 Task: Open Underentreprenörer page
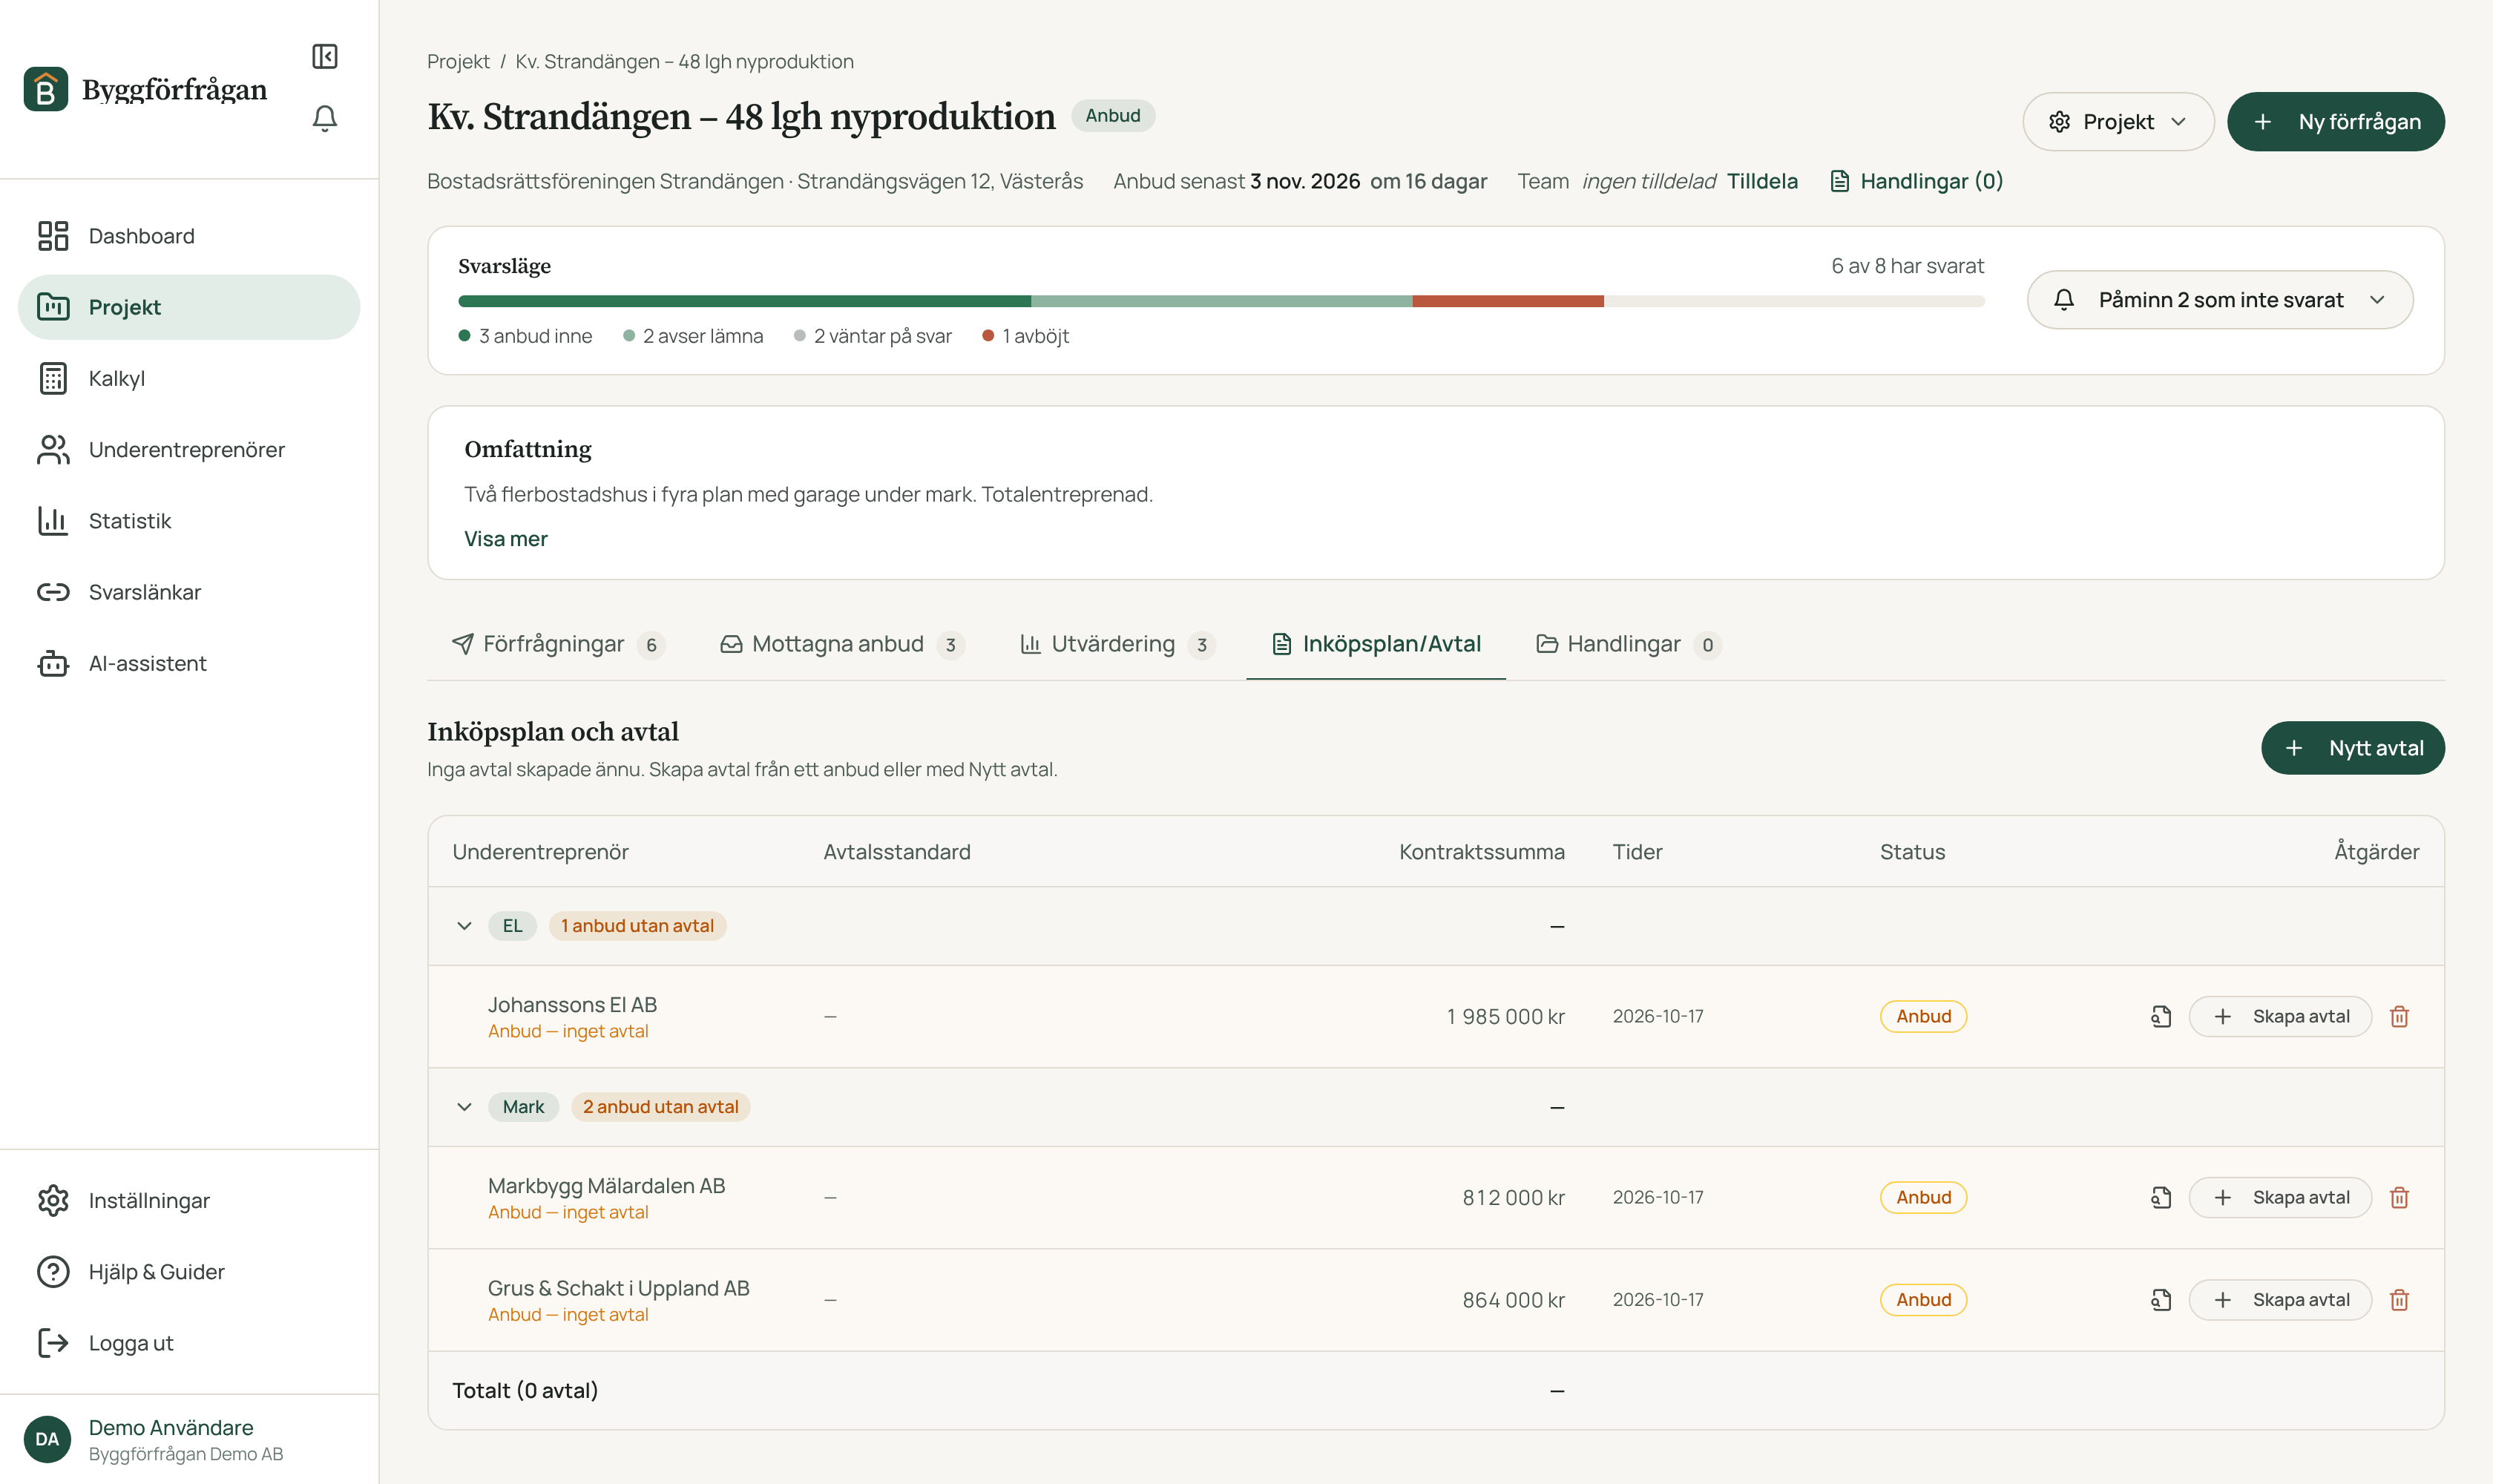189,450
